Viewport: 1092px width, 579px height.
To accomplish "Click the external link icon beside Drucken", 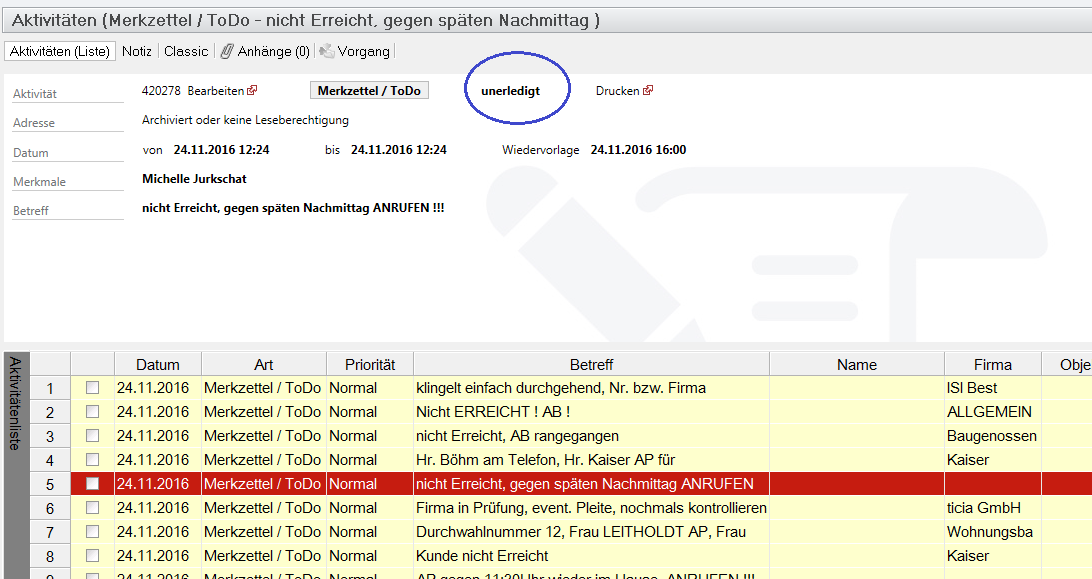I will [648, 91].
